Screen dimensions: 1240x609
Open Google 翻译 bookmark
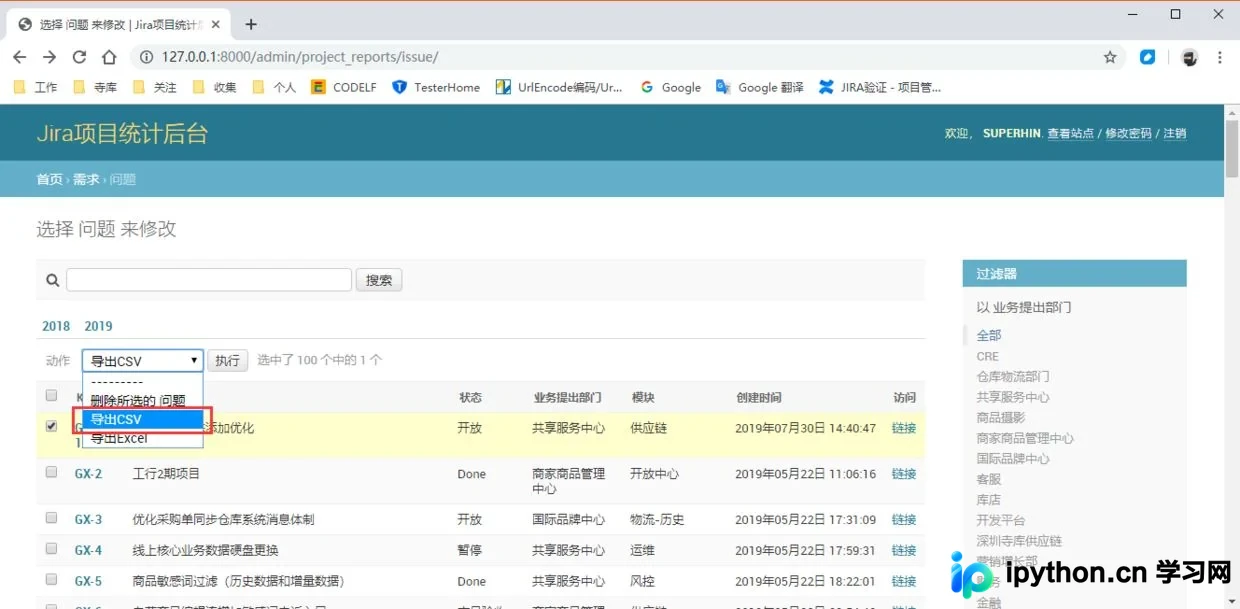click(760, 87)
